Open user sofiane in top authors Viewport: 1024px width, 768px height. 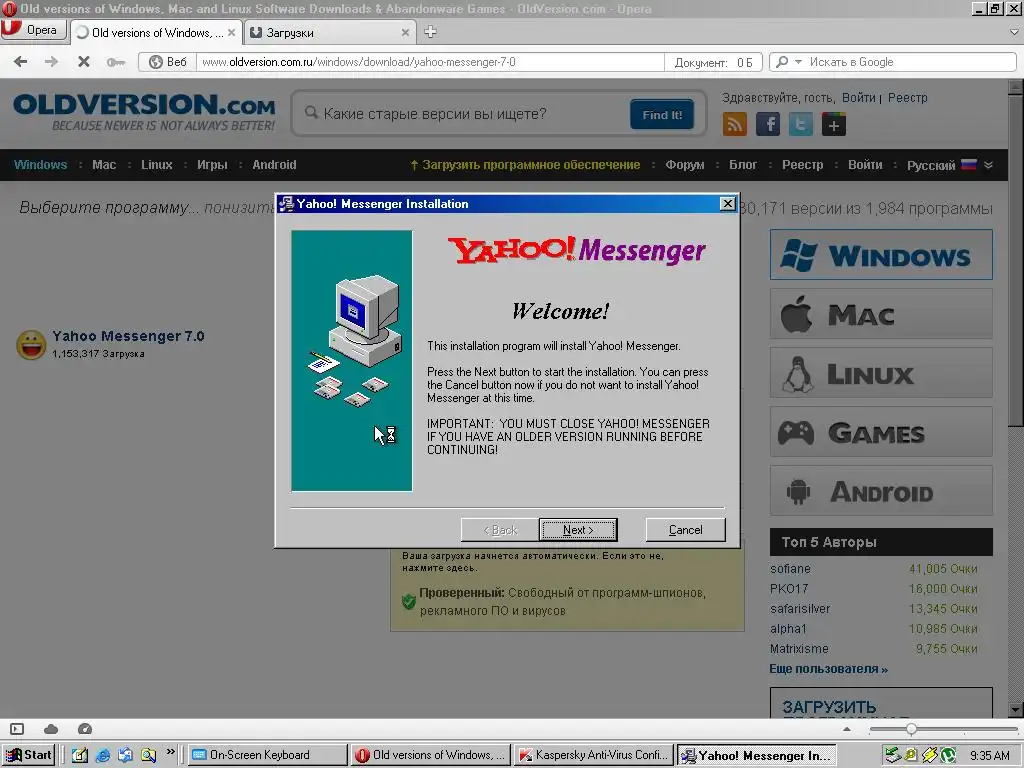tap(790, 569)
